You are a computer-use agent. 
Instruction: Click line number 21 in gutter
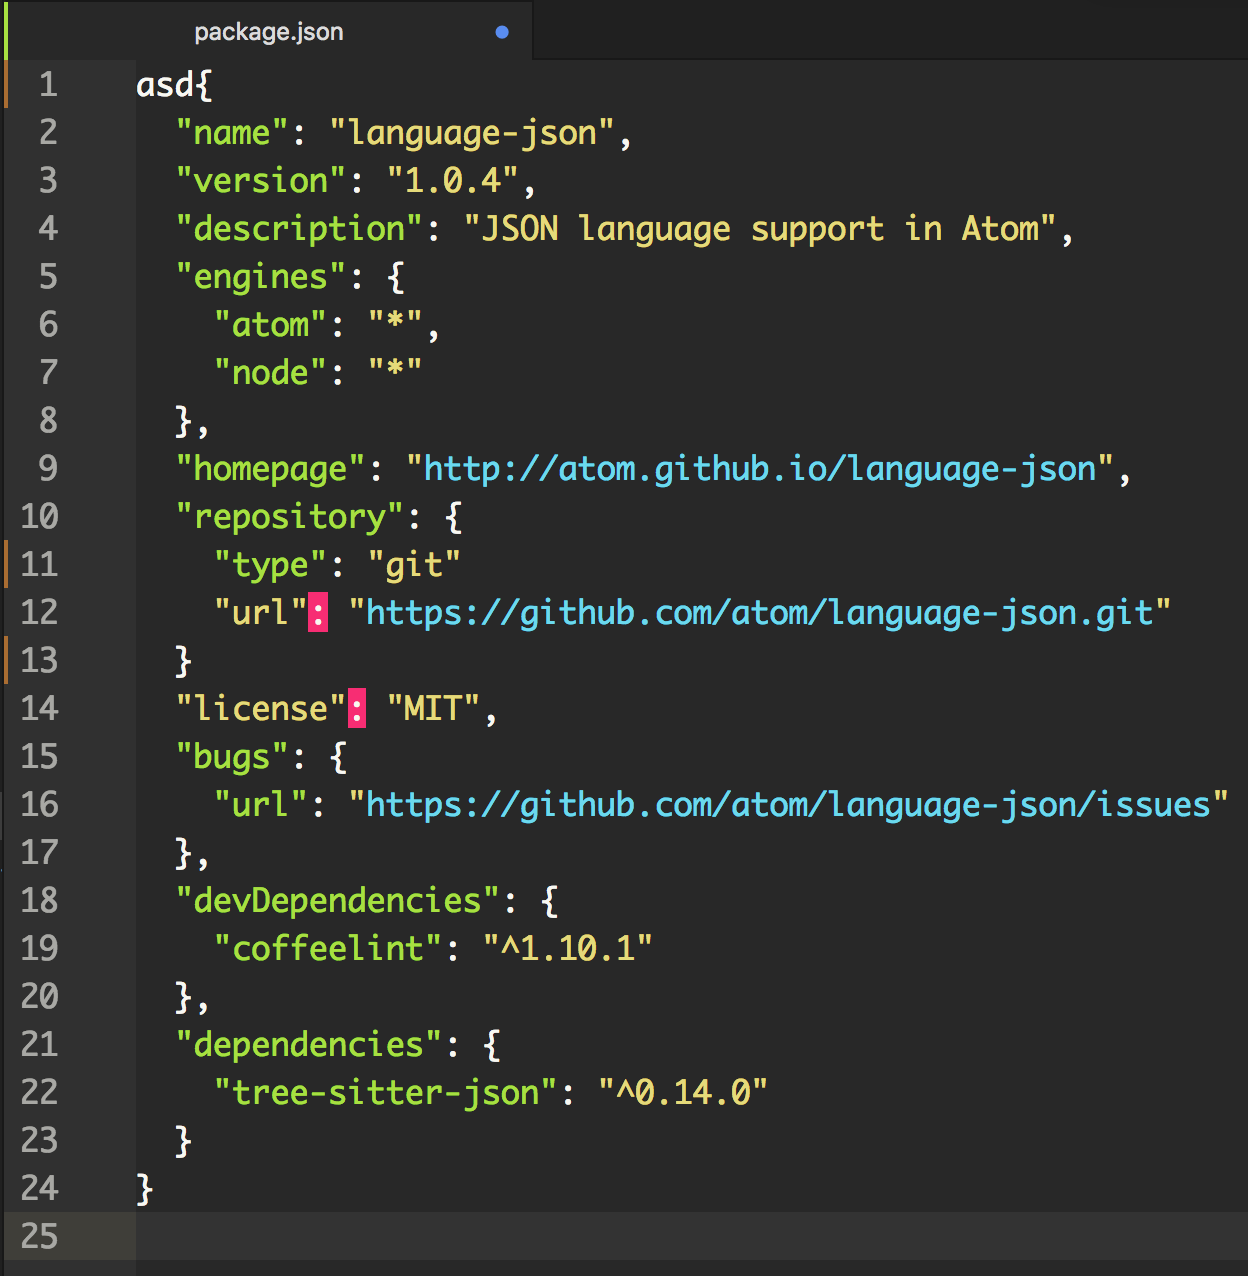[40, 1045]
